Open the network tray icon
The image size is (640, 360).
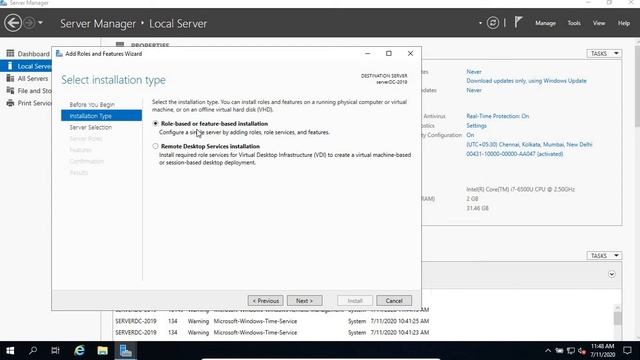[571, 351]
